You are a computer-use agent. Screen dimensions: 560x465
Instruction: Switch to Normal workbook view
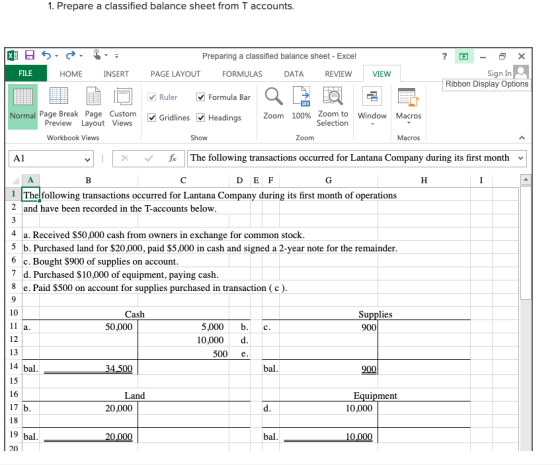22,106
